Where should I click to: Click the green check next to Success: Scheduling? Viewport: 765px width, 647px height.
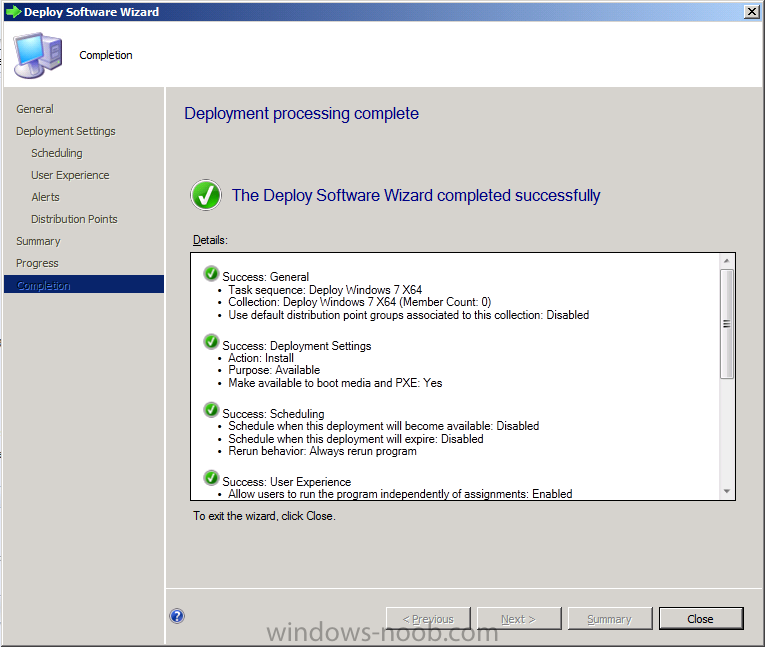point(211,410)
